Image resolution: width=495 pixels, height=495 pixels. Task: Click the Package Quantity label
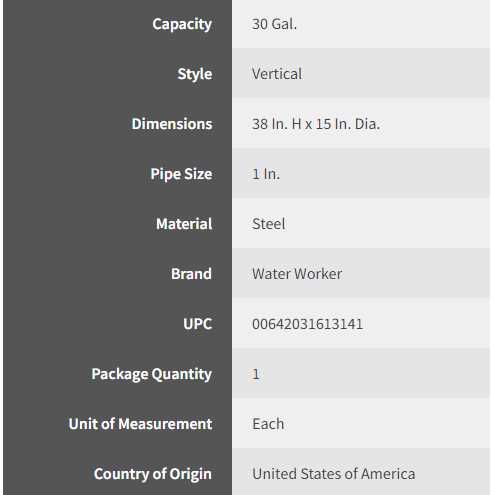click(152, 374)
